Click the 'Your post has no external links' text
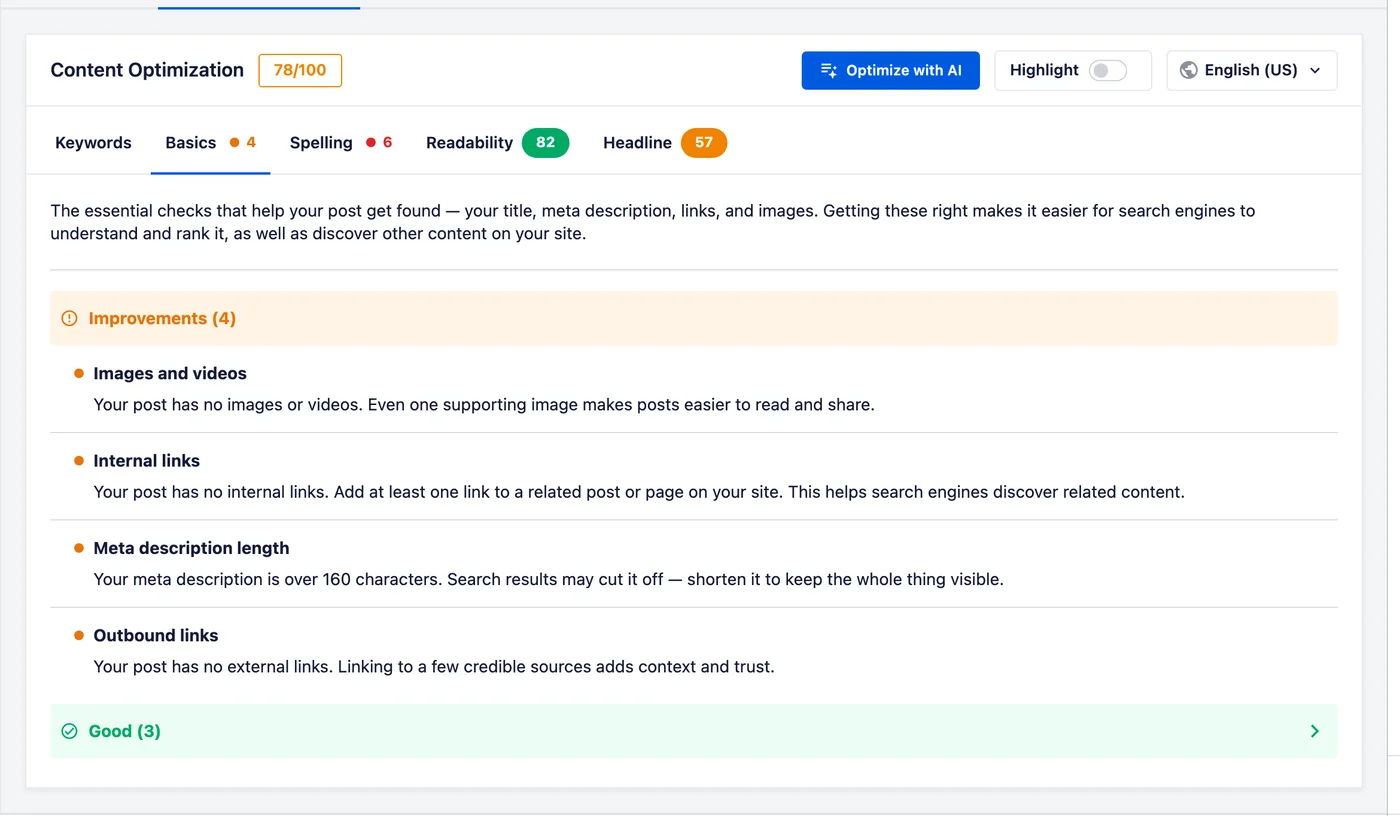This screenshot has width=1400, height=816. click(434, 667)
